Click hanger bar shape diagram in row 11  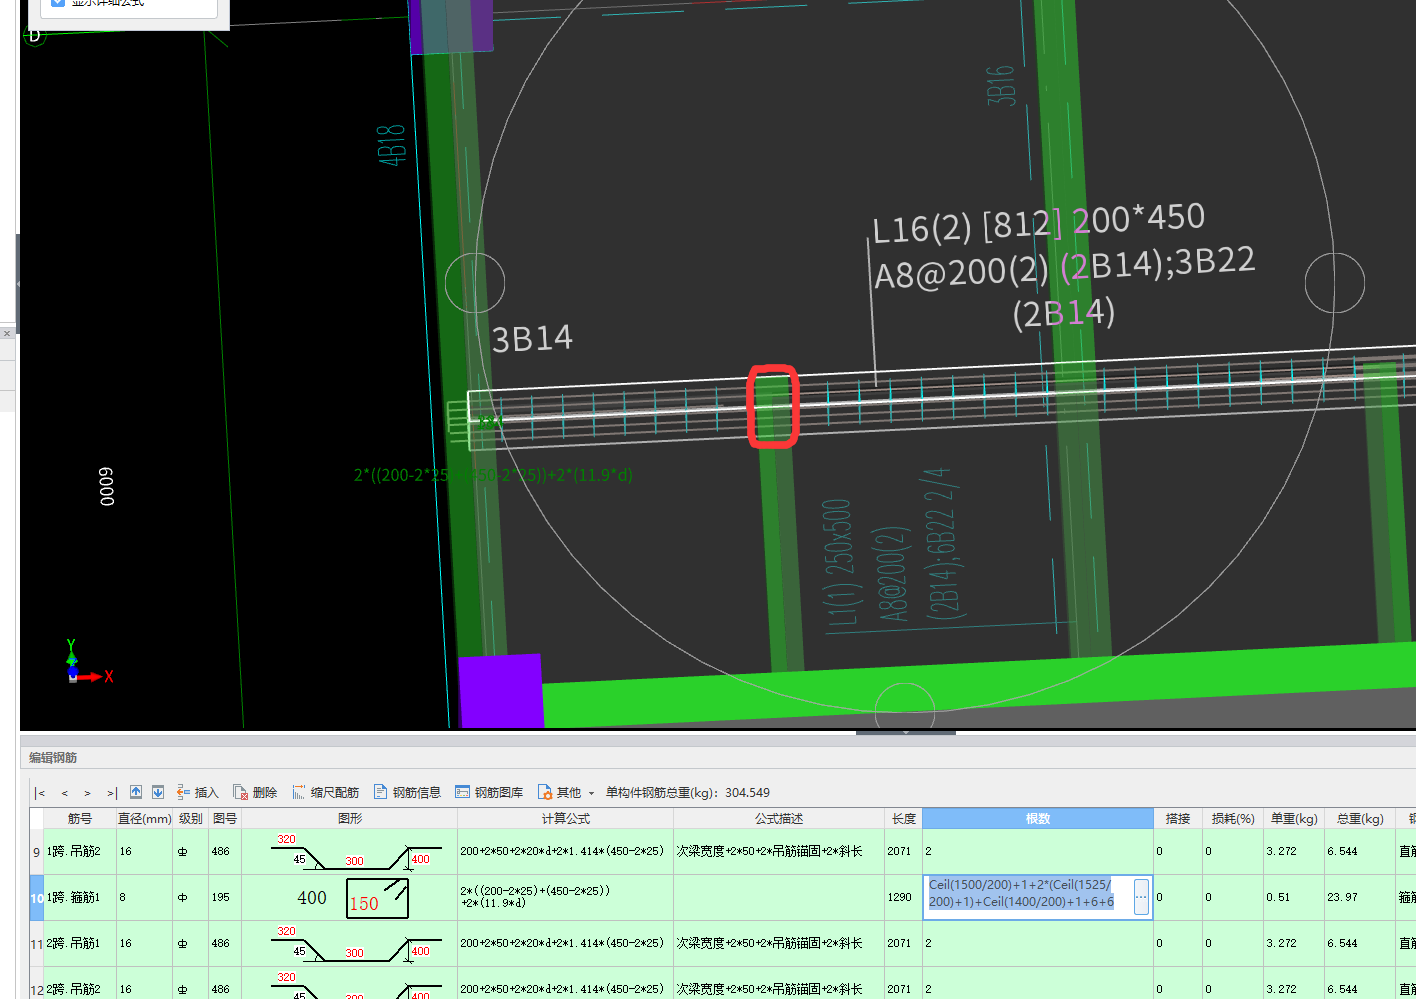tap(350, 944)
